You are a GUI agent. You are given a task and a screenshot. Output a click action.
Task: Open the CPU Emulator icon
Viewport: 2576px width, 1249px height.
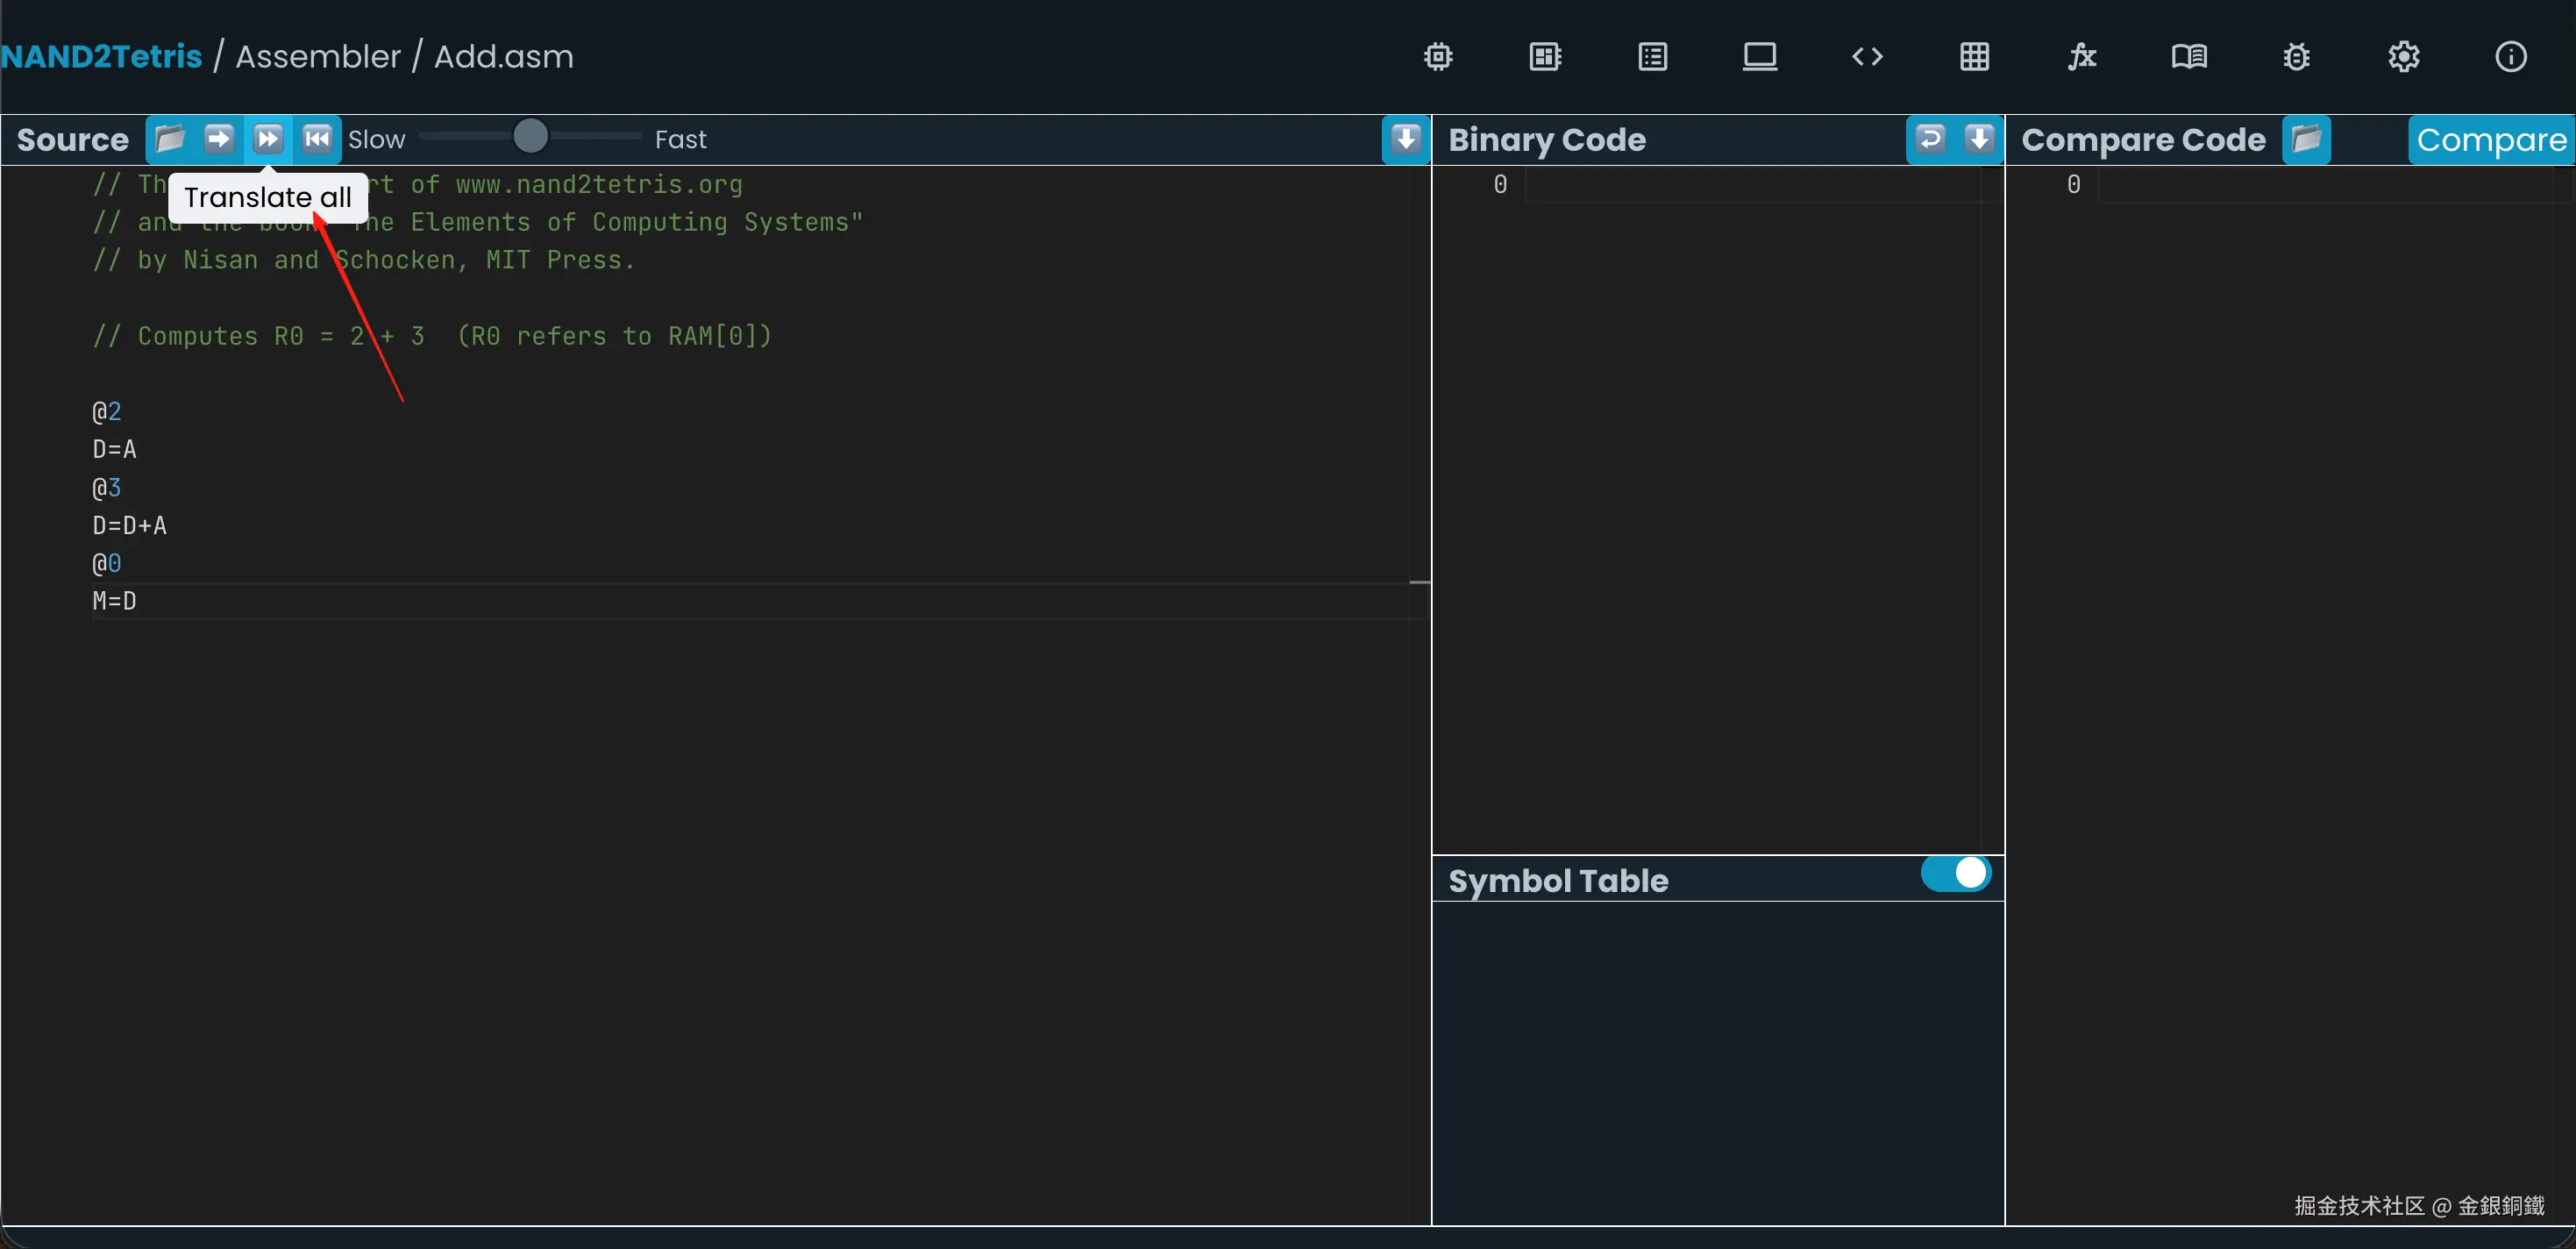(1545, 56)
